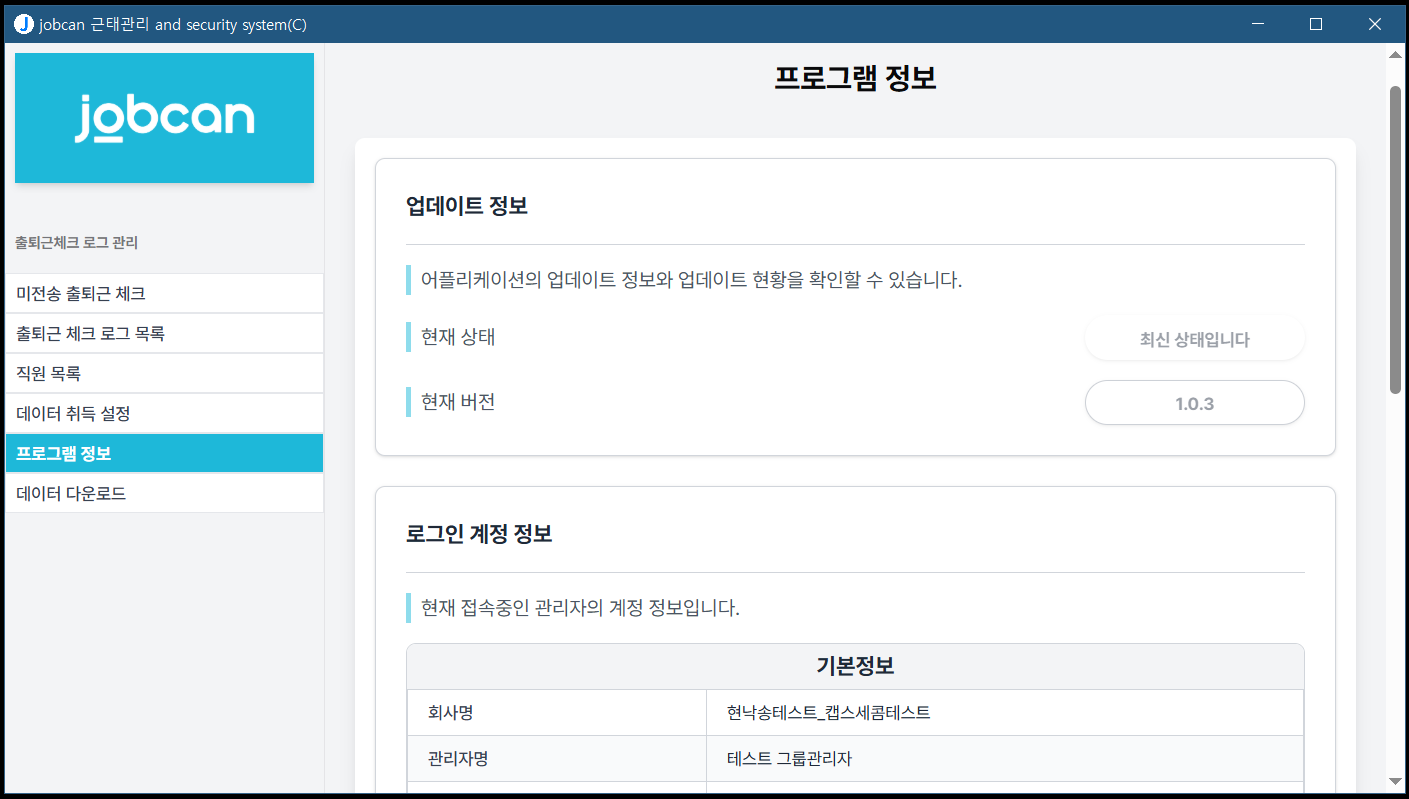Image resolution: width=1409 pixels, height=799 pixels.
Task: Minimize the jobcan window
Action: click(1258, 24)
